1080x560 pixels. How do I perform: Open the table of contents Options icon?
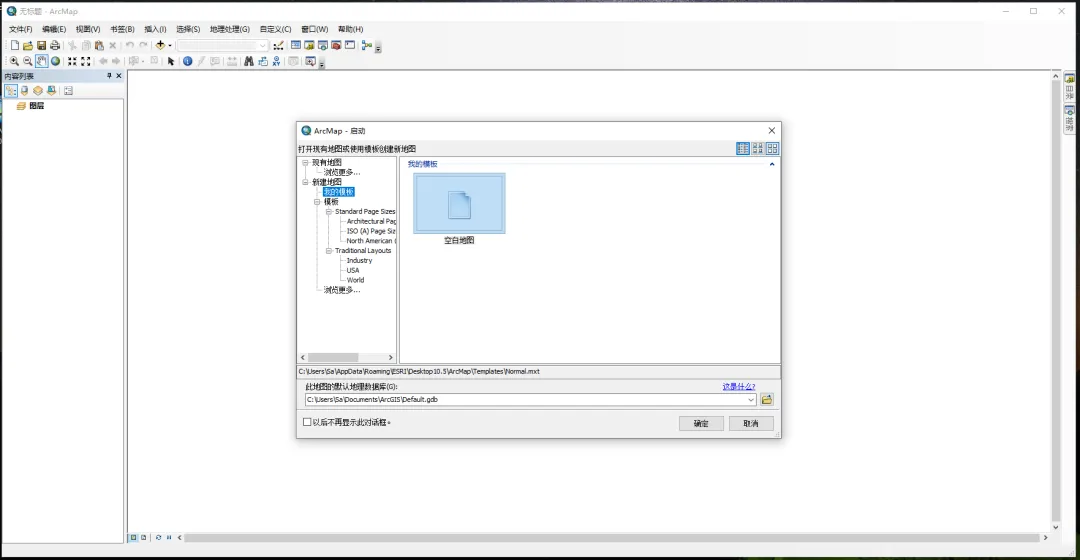[68, 91]
